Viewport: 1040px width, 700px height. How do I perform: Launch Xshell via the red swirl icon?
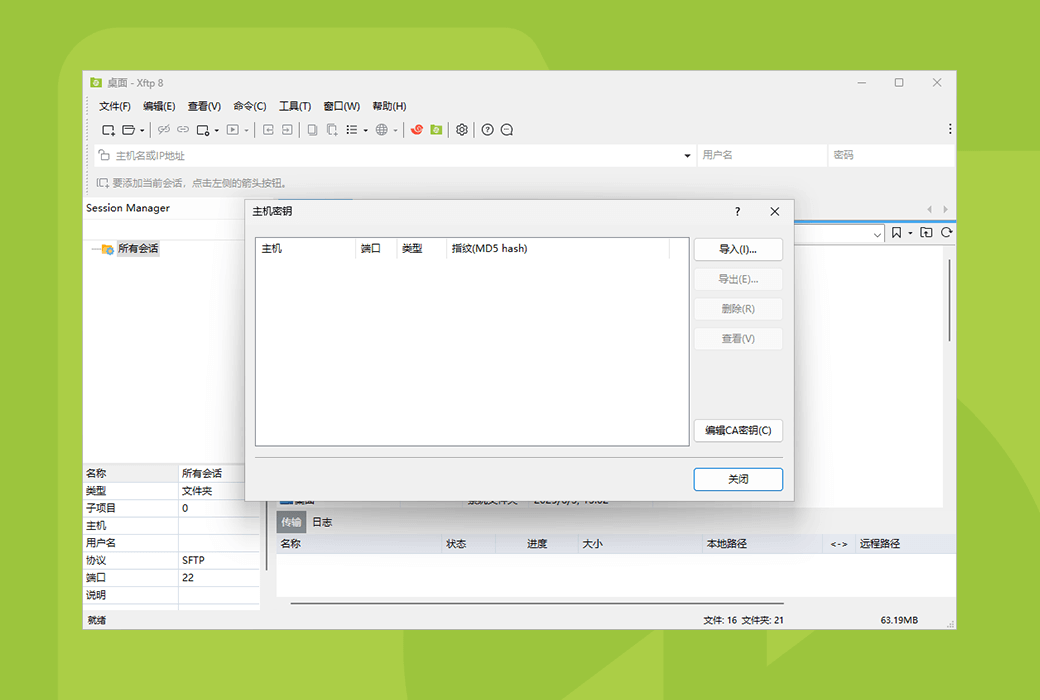point(417,129)
